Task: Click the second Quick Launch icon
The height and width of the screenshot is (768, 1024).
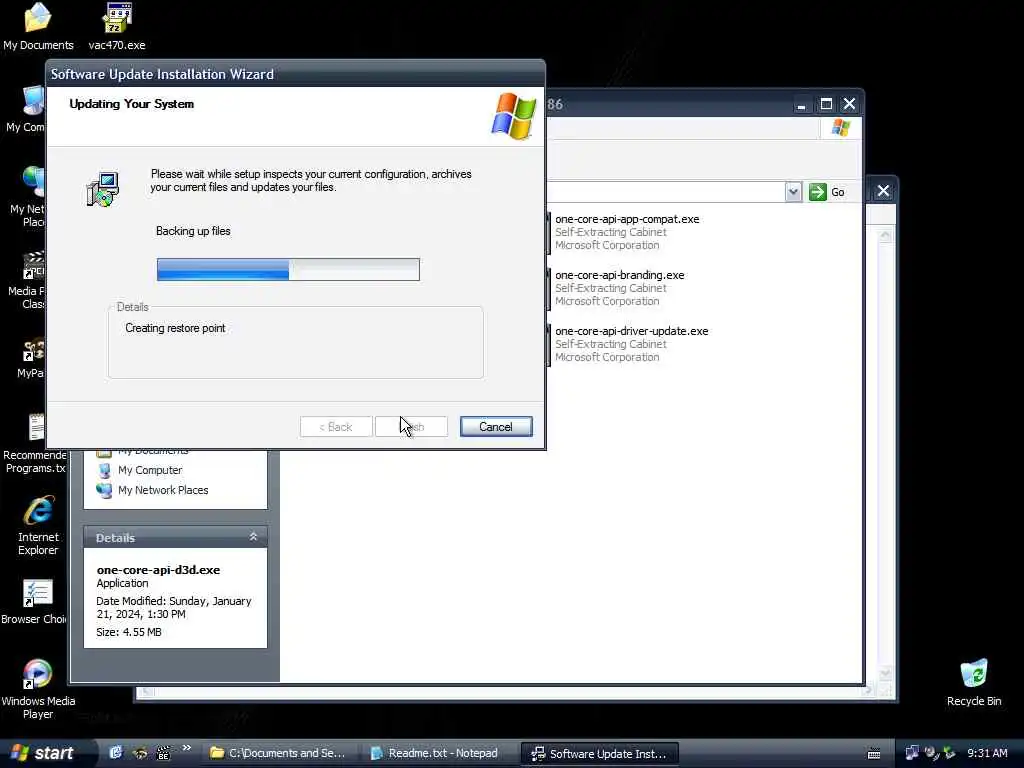Action: pos(140,753)
